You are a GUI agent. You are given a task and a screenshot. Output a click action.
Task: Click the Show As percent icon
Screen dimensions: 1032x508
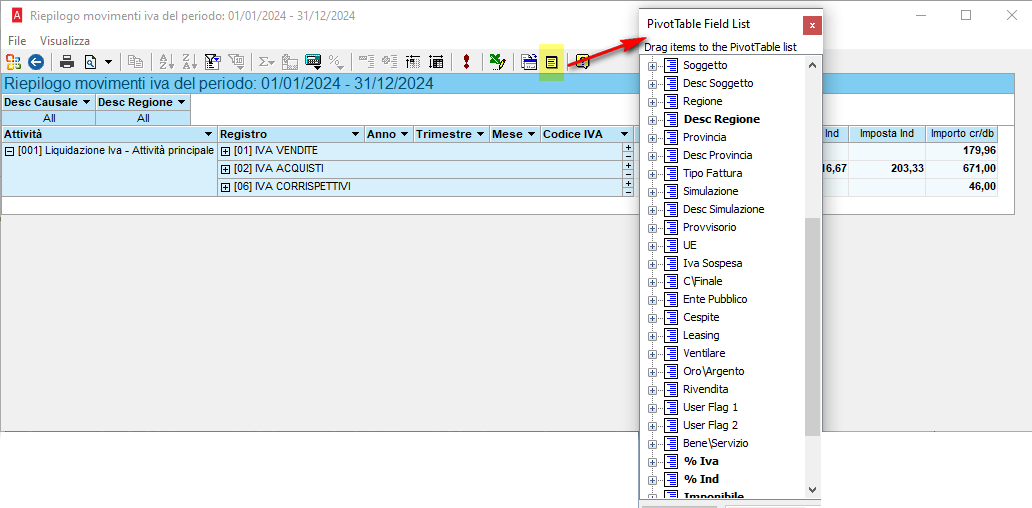(x=336, y=62)
